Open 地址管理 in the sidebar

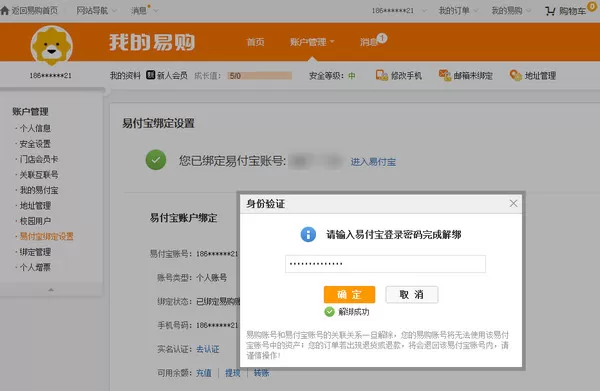(x=35, y=206)
